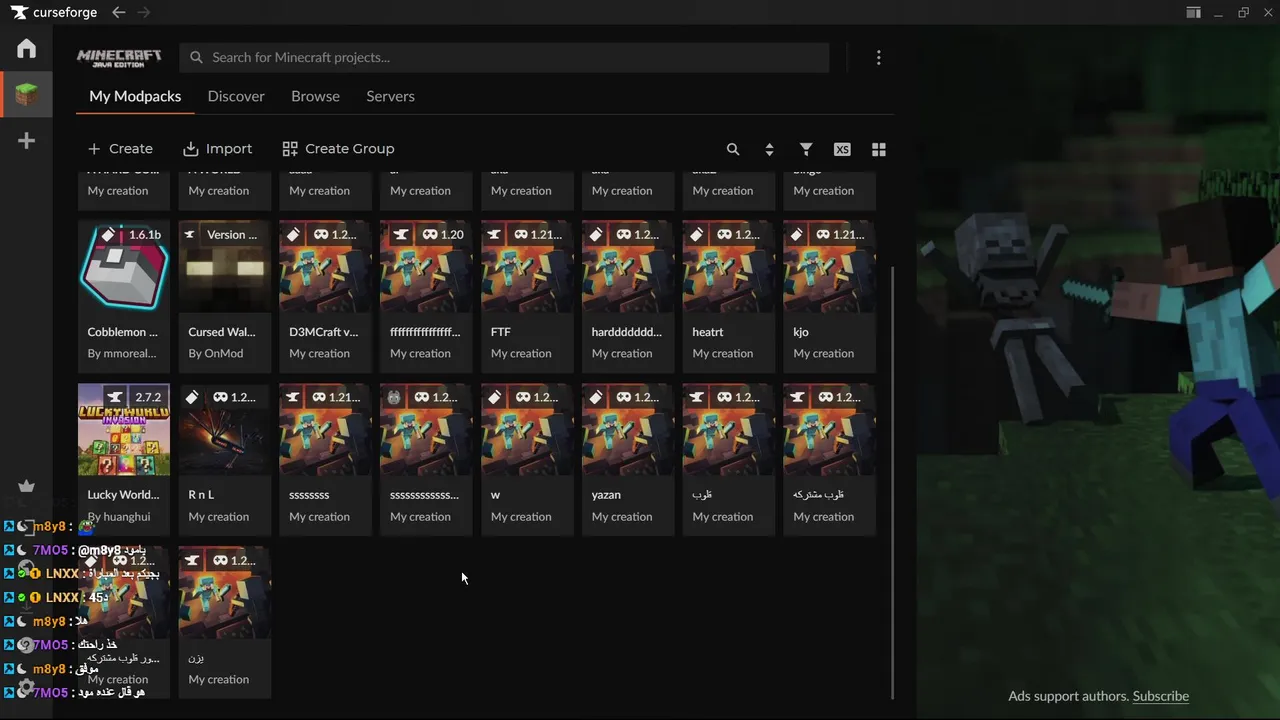Open the layout icon in title bar

[x=1193, y=12]
